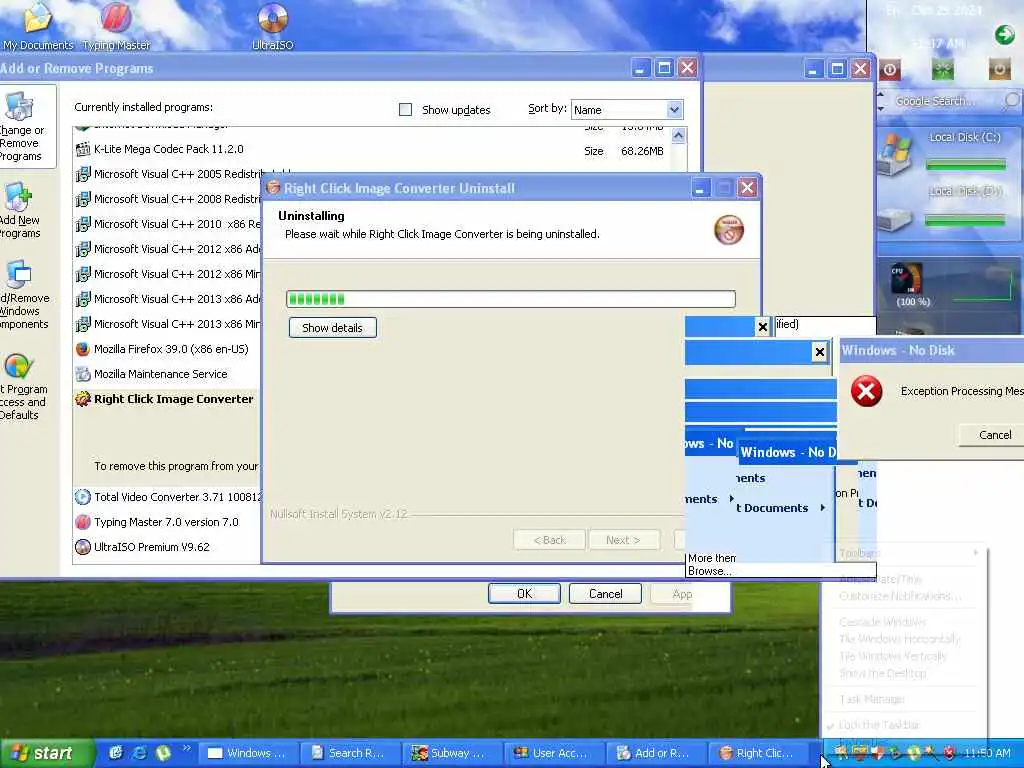Image resolution: width=1024 pixels, height=768 pixels.
Task: Click the red power gadget button
Action: [x=890, y=69]
